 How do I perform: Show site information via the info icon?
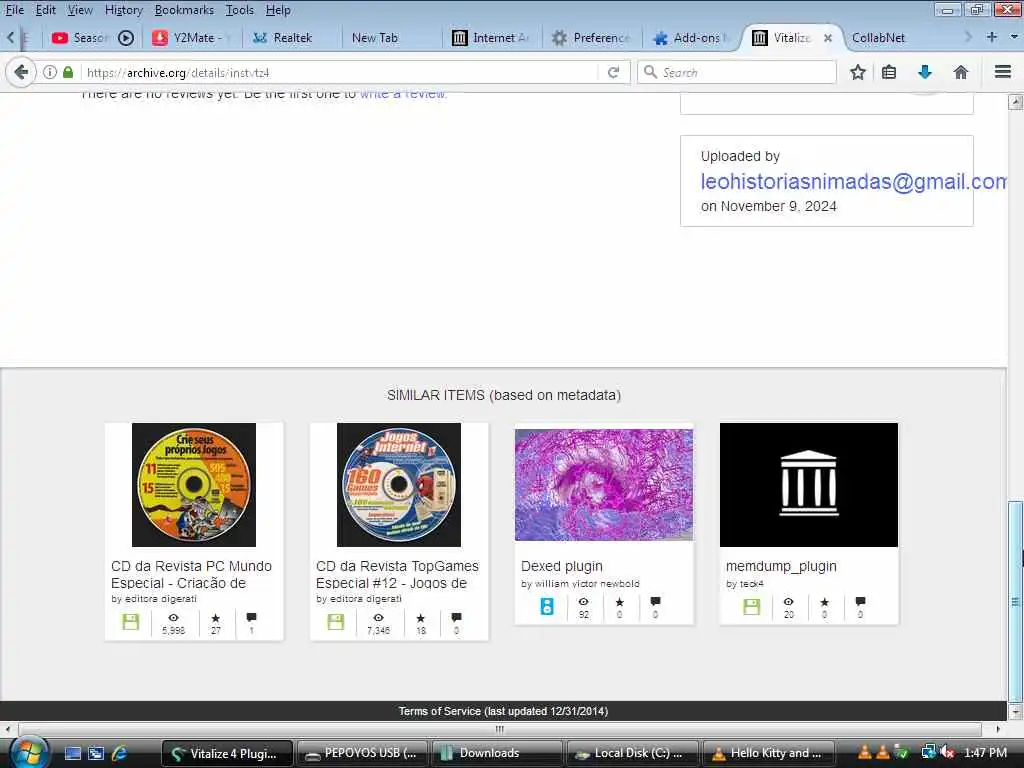coord(50,72)
